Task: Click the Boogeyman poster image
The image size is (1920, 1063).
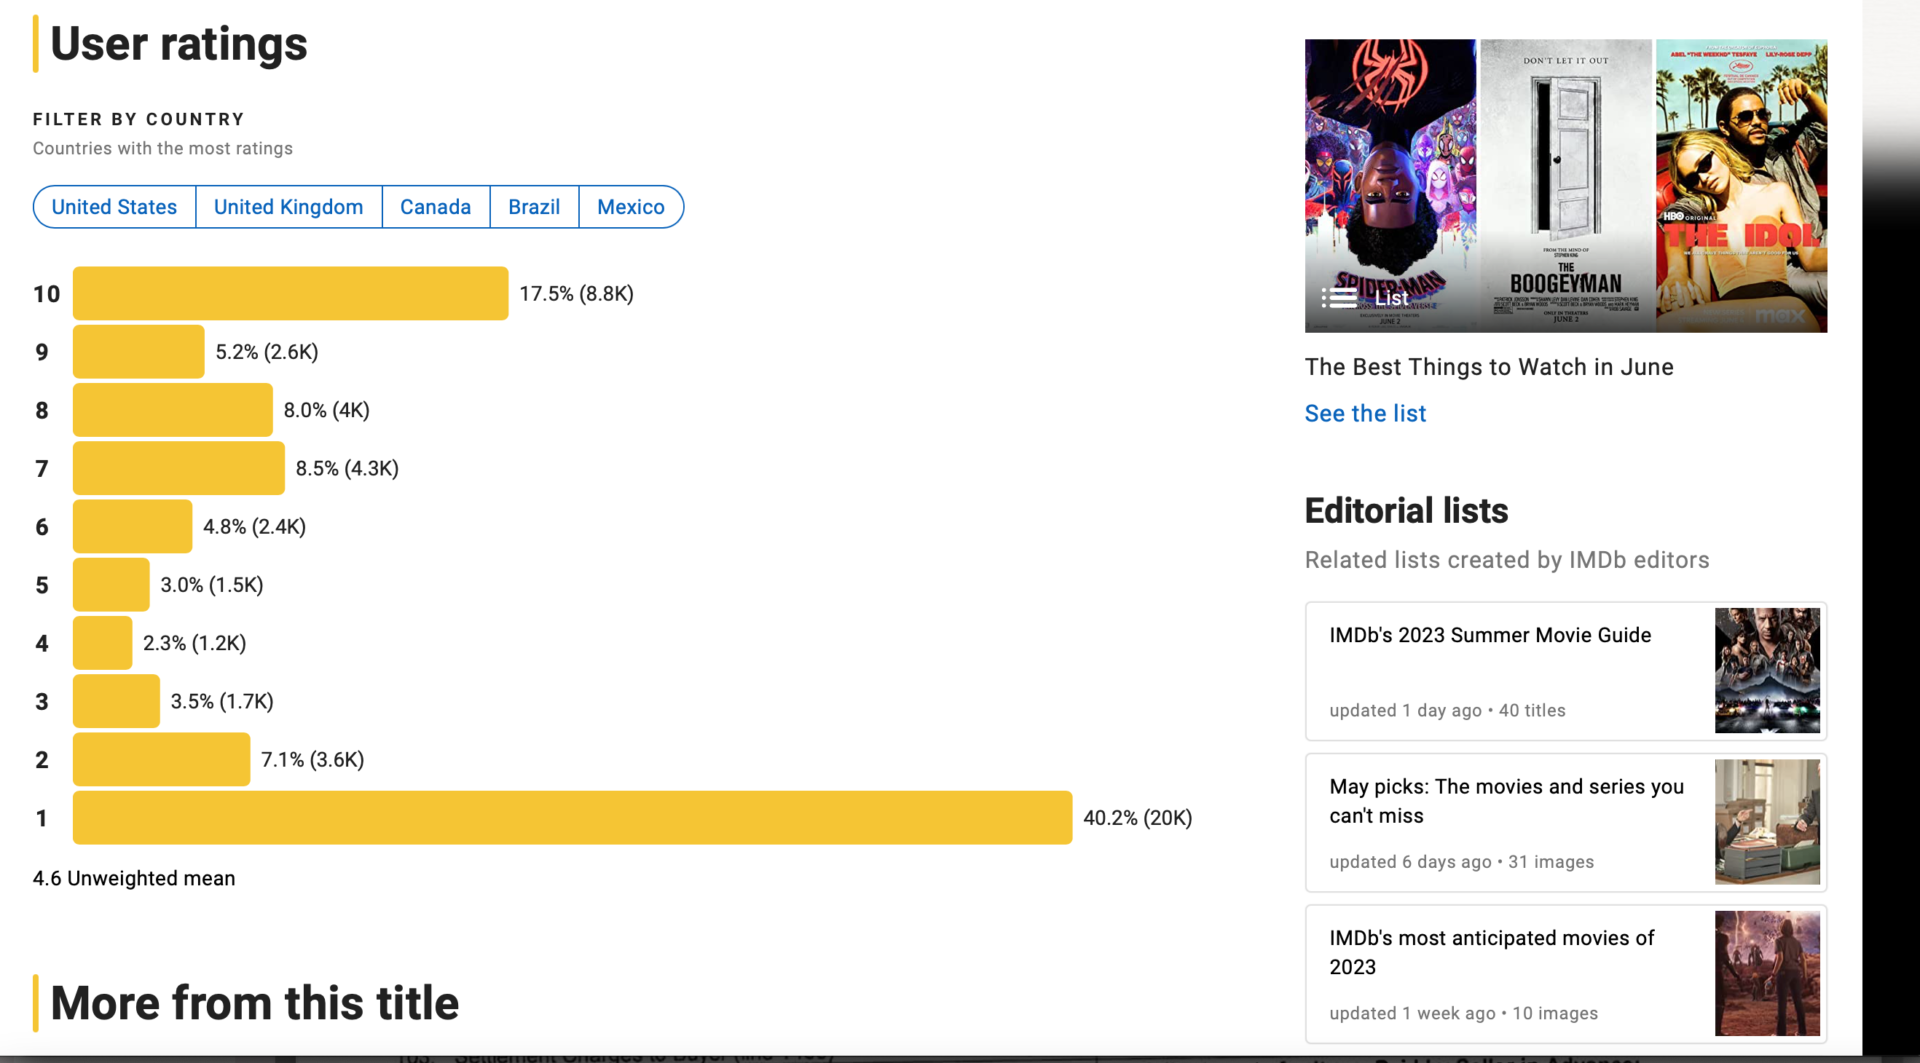Action: pyautogui.click(x=1566, y=186)
